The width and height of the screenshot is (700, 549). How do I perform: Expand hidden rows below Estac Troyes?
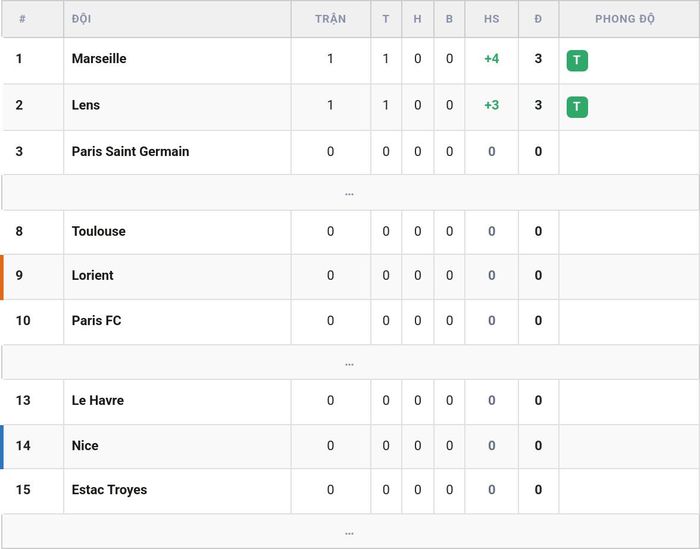click(x=350, y=532)
